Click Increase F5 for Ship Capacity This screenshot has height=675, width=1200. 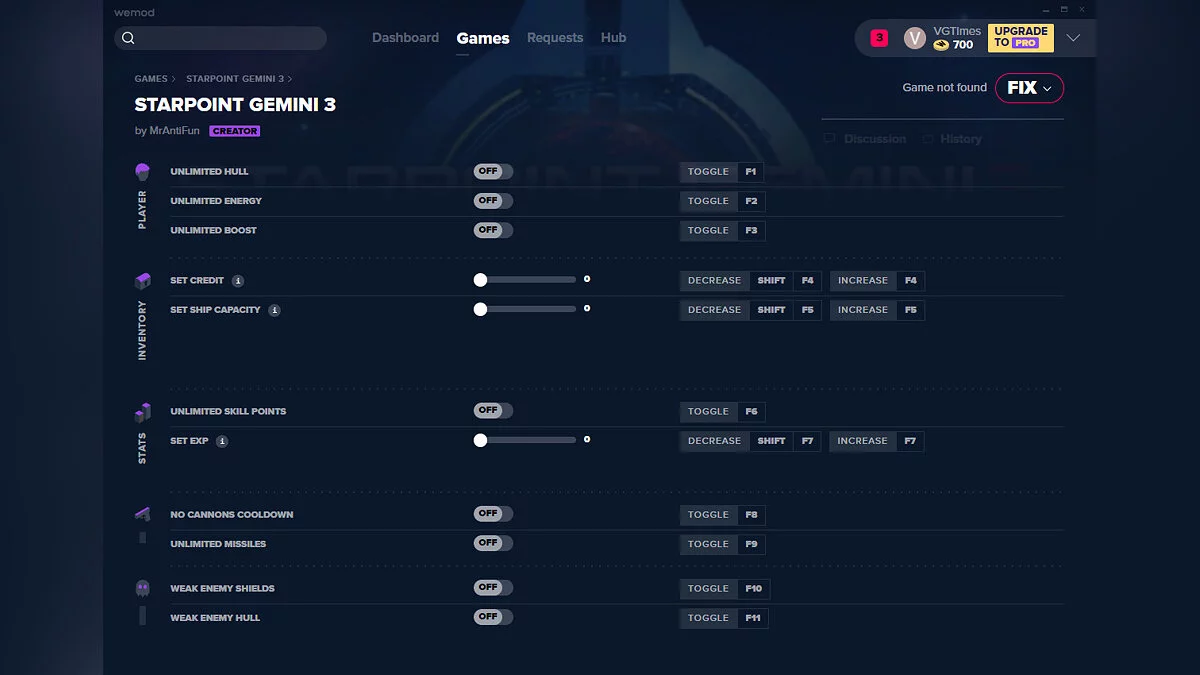(x=877, y=310)
